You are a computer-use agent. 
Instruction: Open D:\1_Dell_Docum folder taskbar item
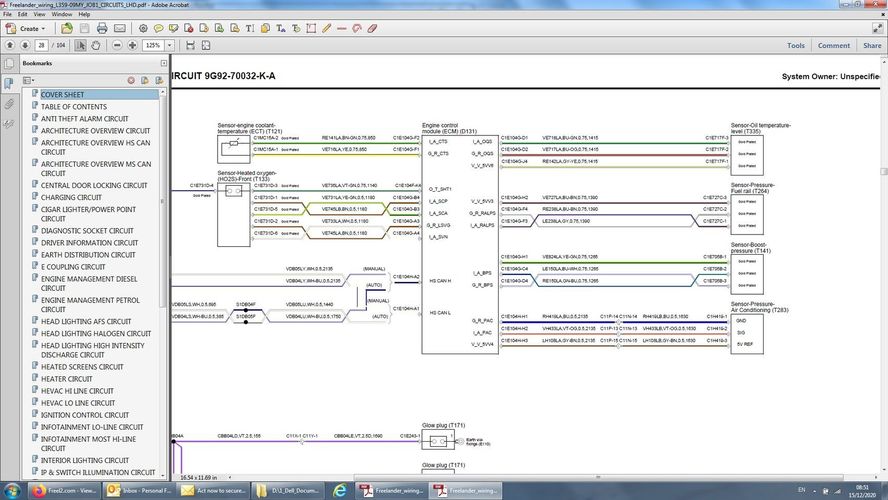pos(288,490)
